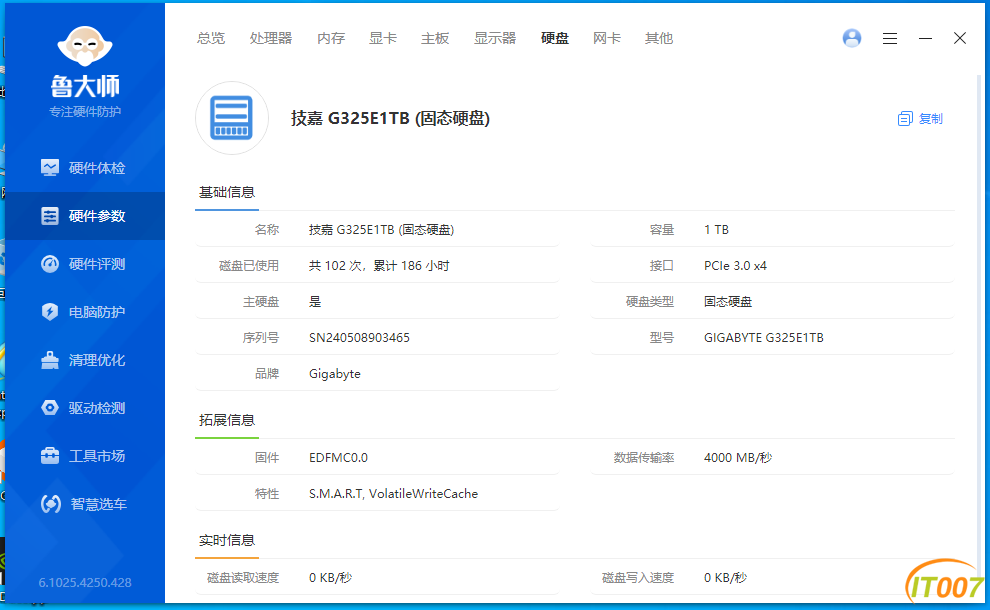This screenshot has height=610, width=990.
Task: Switch to the 显卡 tab
Action: (383, 39)
